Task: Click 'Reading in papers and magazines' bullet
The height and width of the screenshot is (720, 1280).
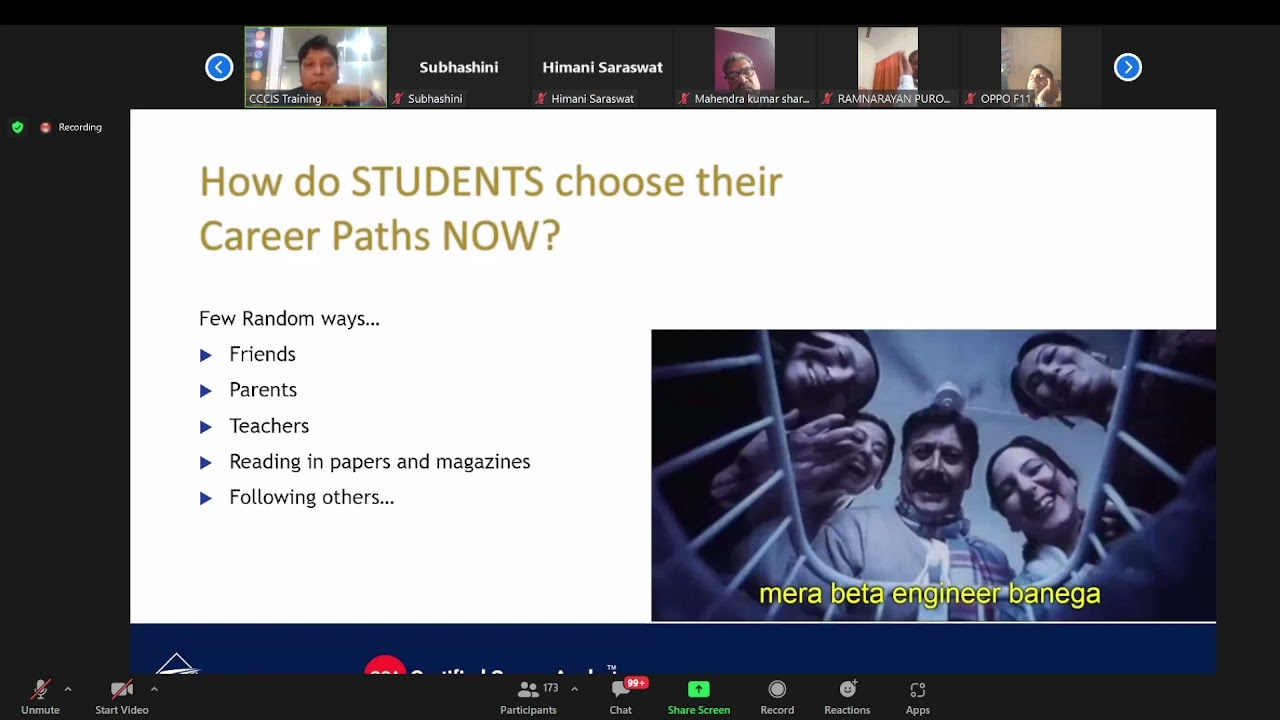Action: [380, 462]
